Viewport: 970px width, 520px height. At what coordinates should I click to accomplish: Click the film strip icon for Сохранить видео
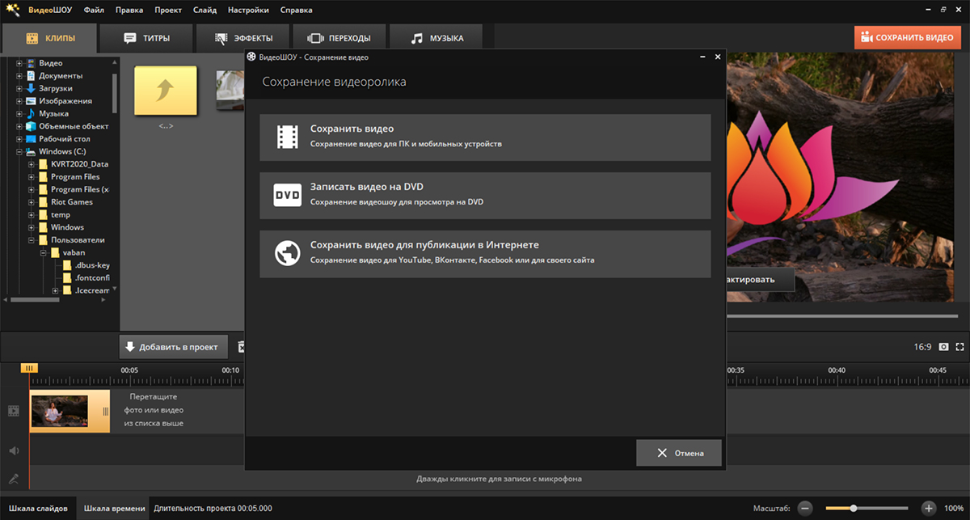tap(287, 137)
